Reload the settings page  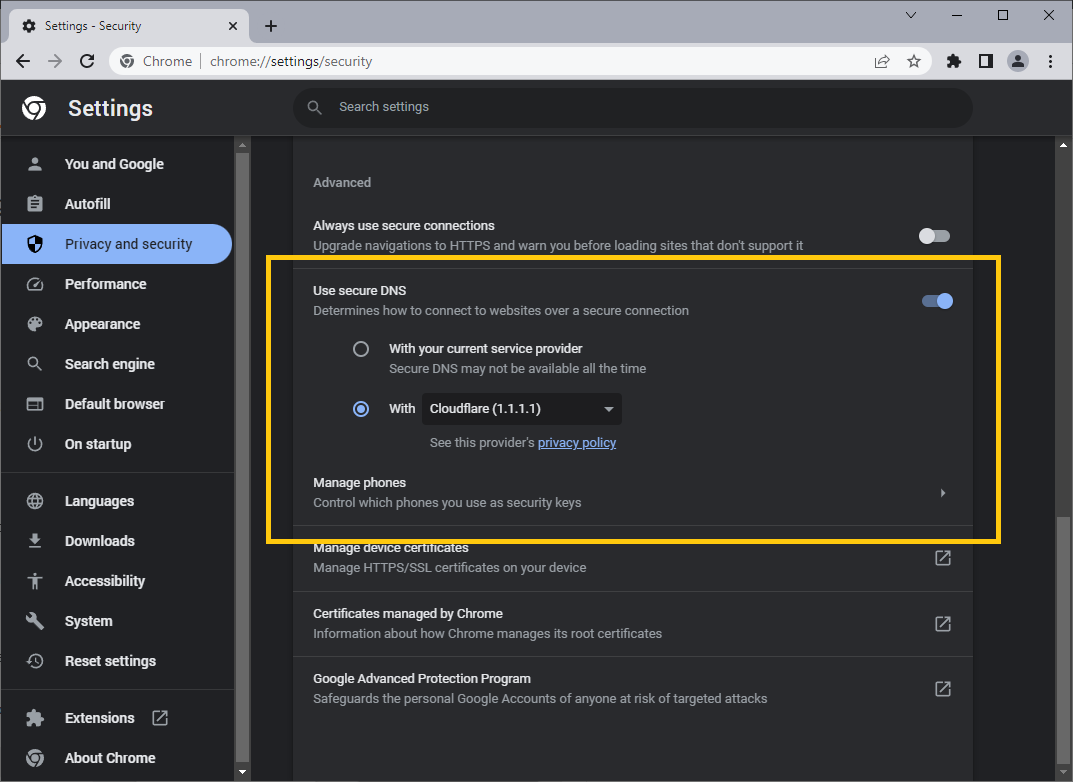(87, 61)
